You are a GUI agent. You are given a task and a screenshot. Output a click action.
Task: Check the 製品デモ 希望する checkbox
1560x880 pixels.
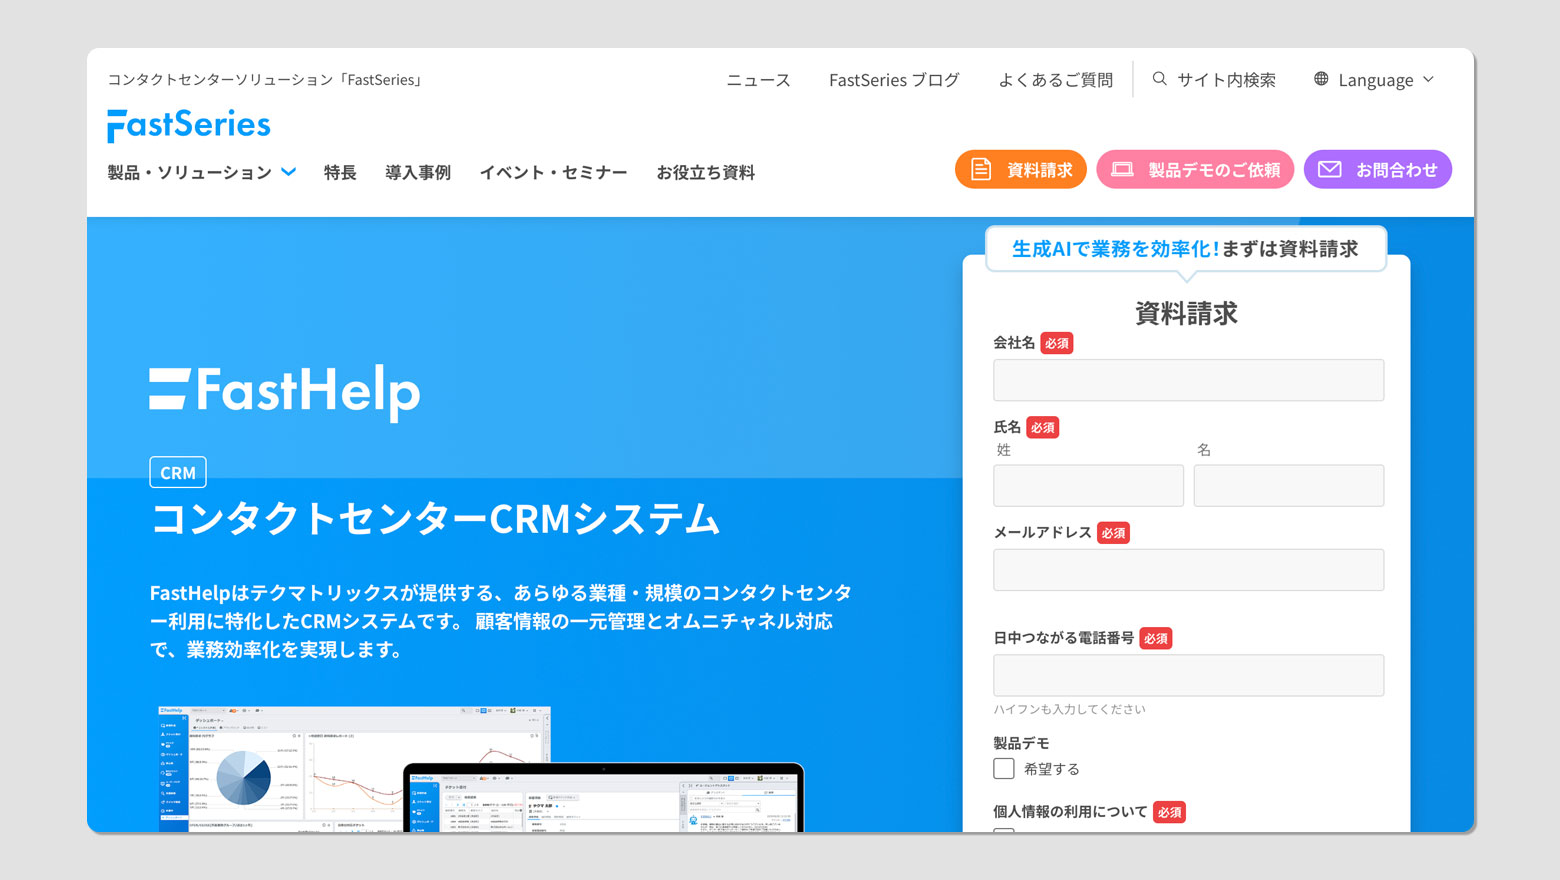1004,768
